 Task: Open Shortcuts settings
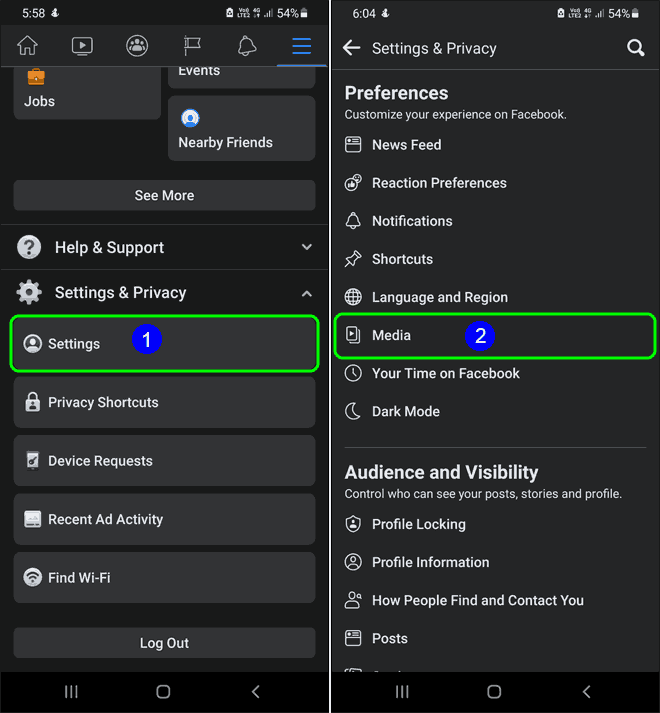coord(495,259)
